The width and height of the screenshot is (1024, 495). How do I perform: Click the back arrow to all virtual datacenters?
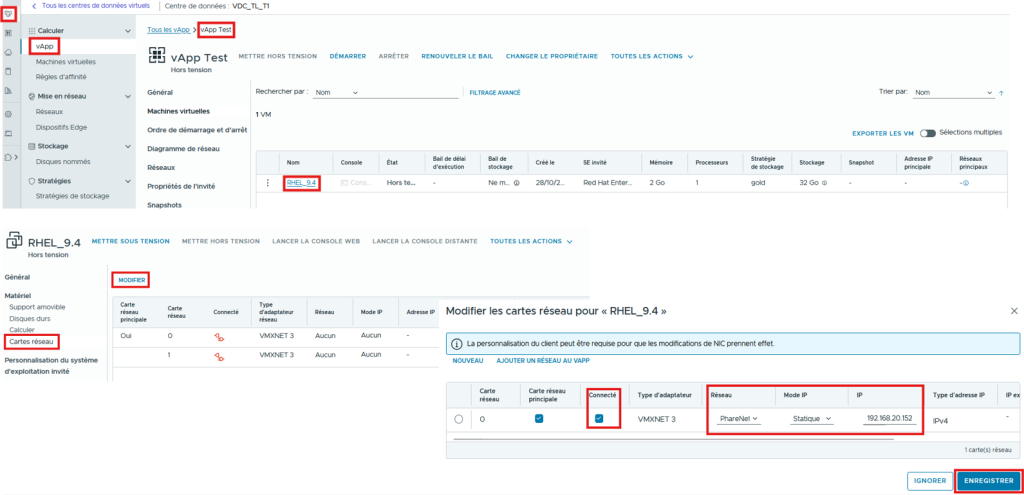35,7
